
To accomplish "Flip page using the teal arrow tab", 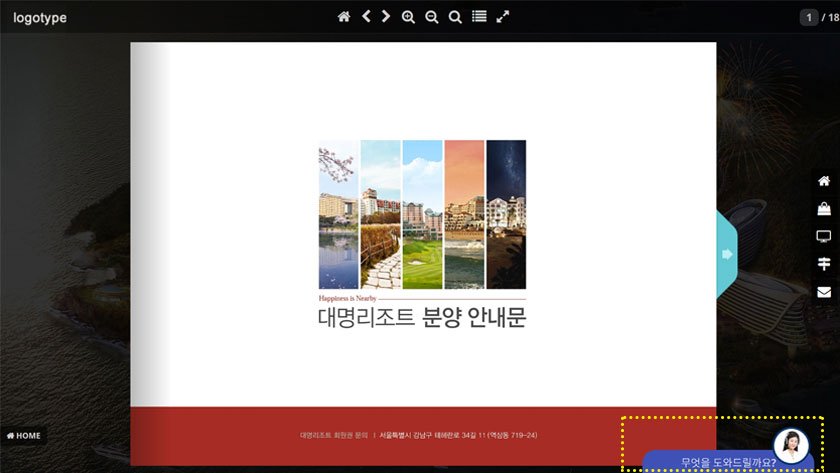I will coord(727,254).
